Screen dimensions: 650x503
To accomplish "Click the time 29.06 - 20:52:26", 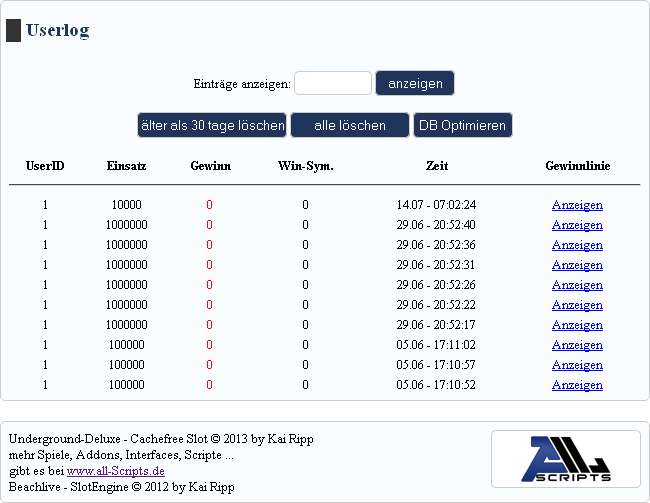I will [x=436, y=285].
